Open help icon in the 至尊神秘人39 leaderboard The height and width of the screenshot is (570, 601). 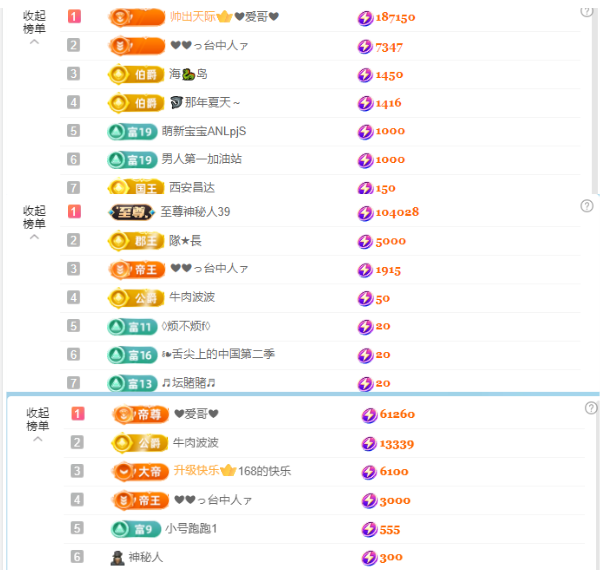587,206
